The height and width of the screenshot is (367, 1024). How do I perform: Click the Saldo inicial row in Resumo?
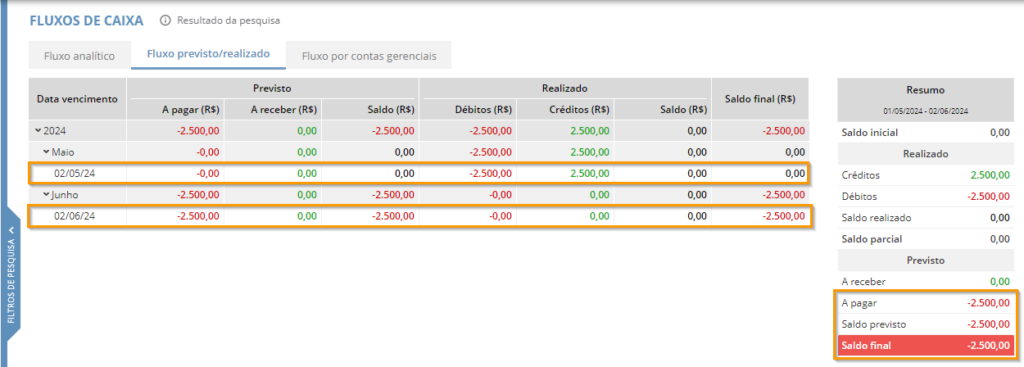coord(925,133)
